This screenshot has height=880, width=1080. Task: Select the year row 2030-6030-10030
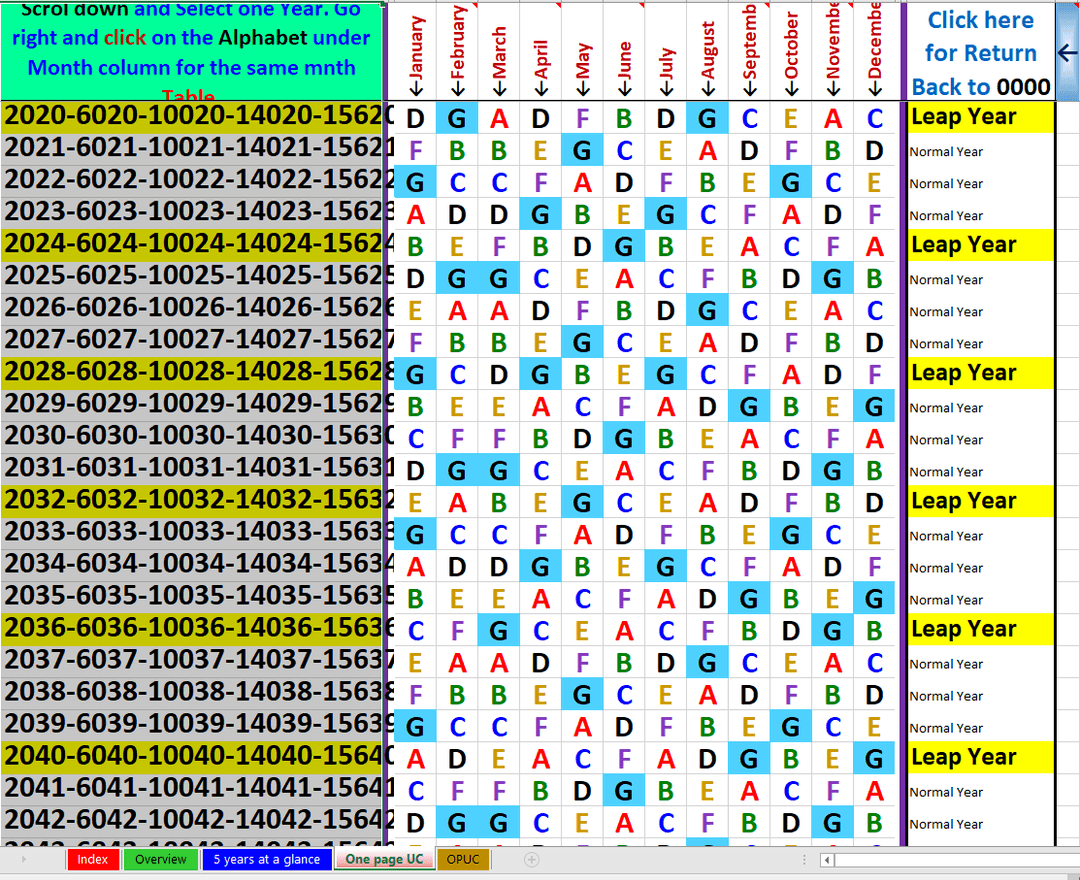192,438
